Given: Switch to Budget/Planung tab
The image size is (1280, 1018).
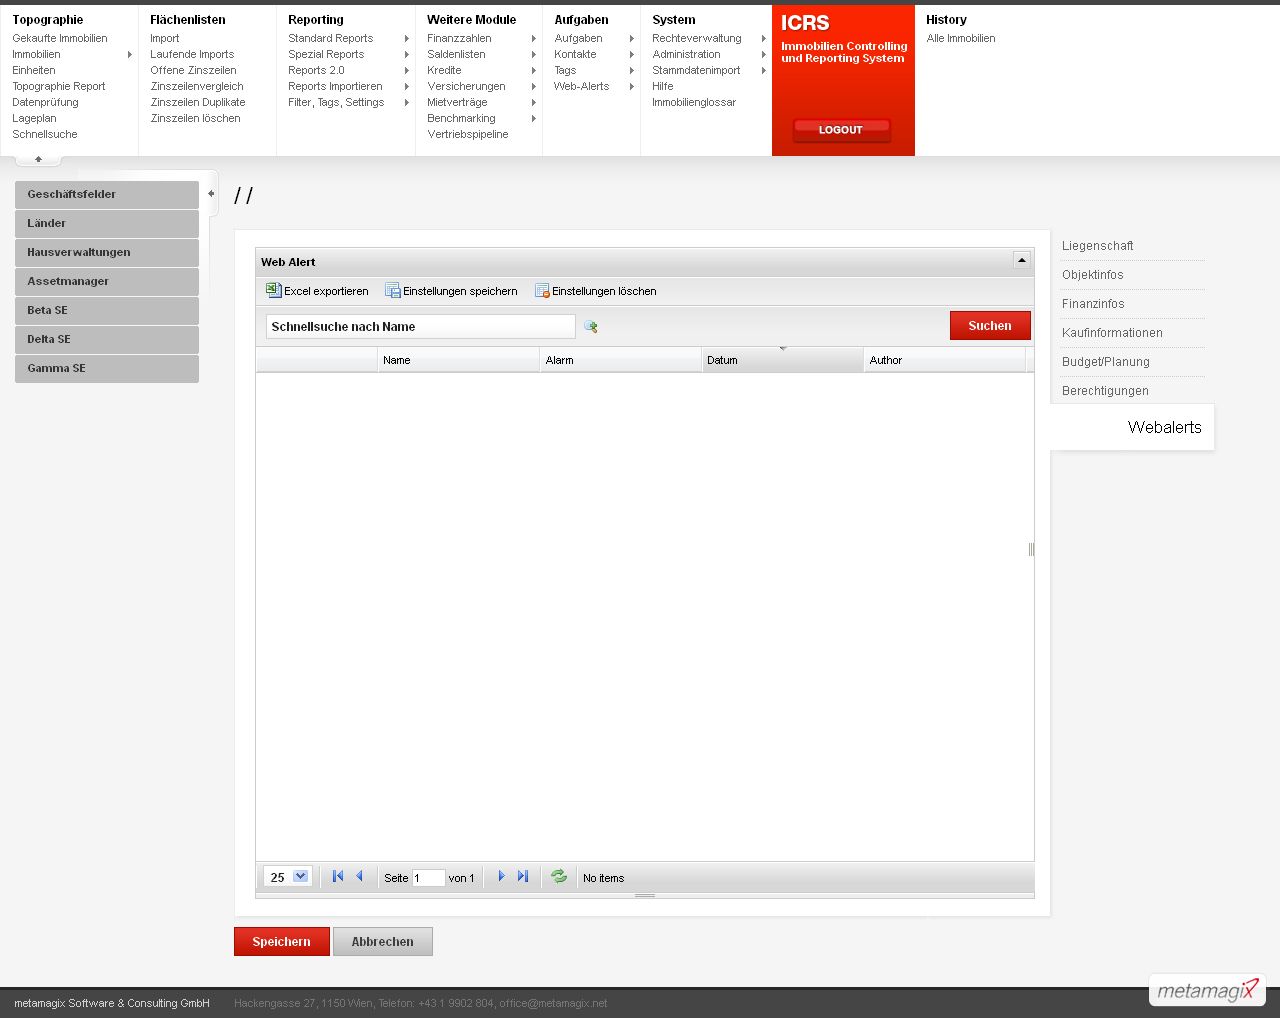Looking at the screenshot, I should click(1105, 361).
